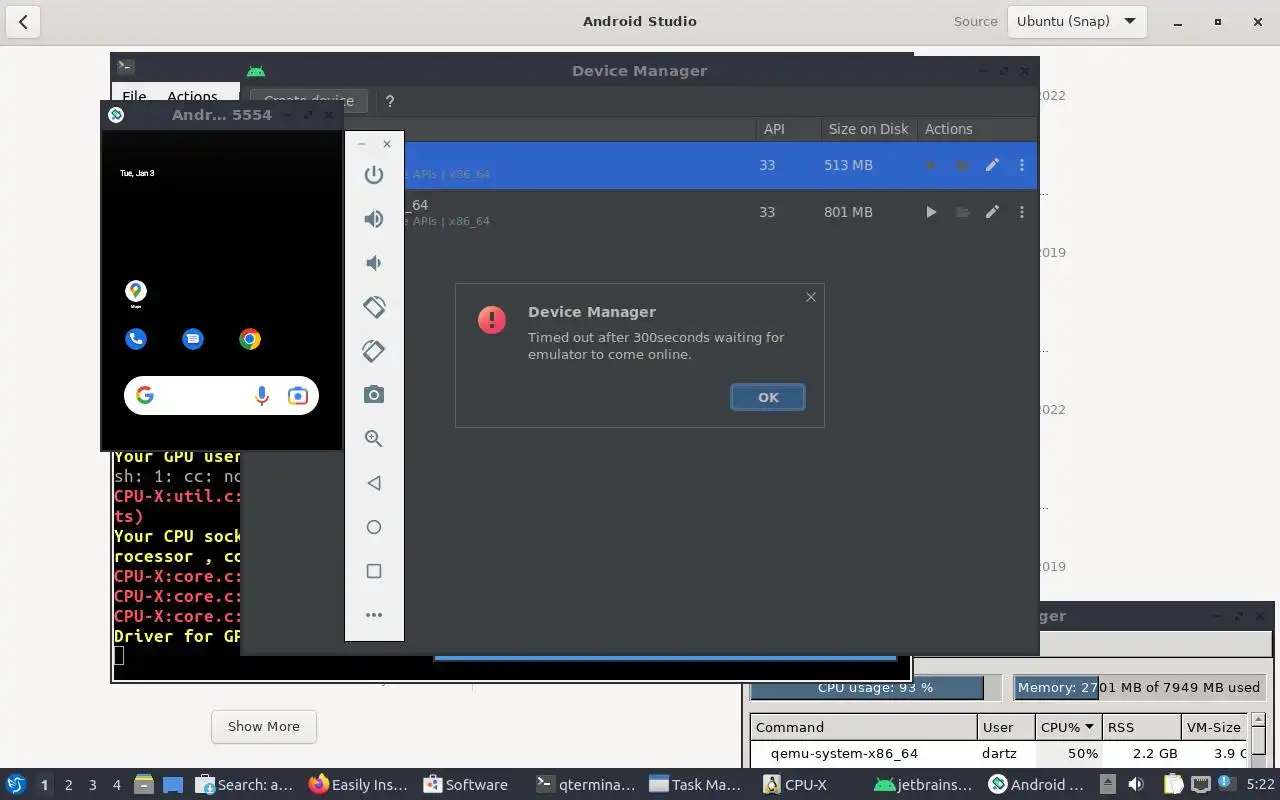Click the Android robot icon above Create device
This screenshot has width=1280, height=800.
pos(256,71)
